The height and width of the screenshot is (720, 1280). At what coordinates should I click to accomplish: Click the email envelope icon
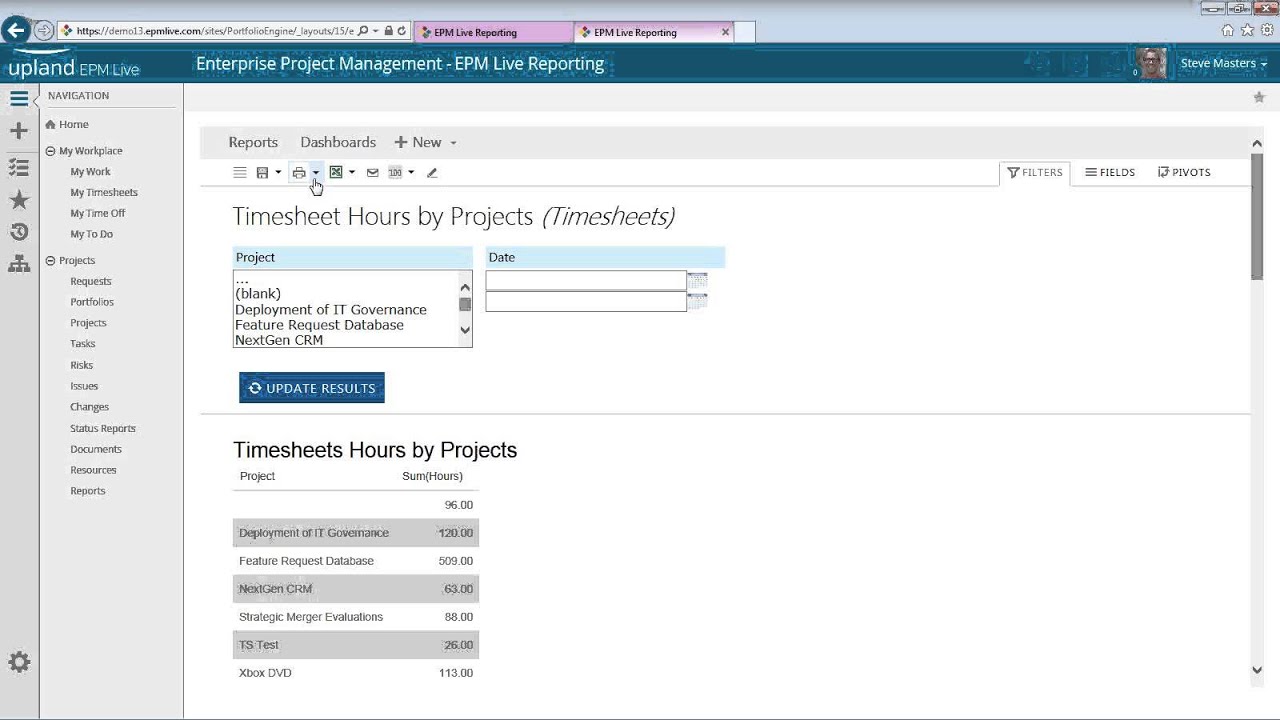point(372,173)
